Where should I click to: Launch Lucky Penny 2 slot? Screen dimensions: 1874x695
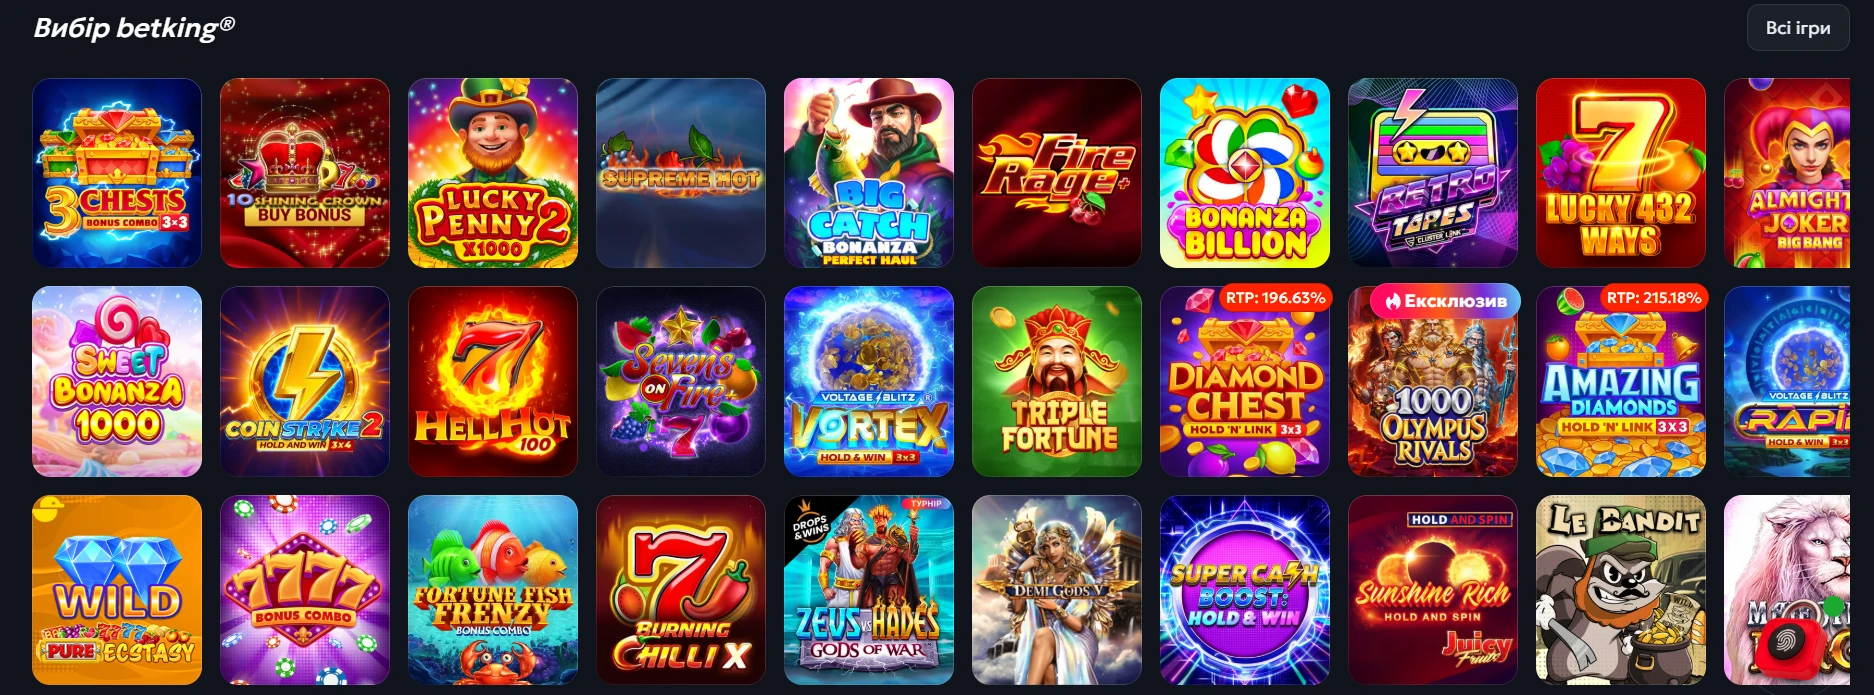[493, 173]
